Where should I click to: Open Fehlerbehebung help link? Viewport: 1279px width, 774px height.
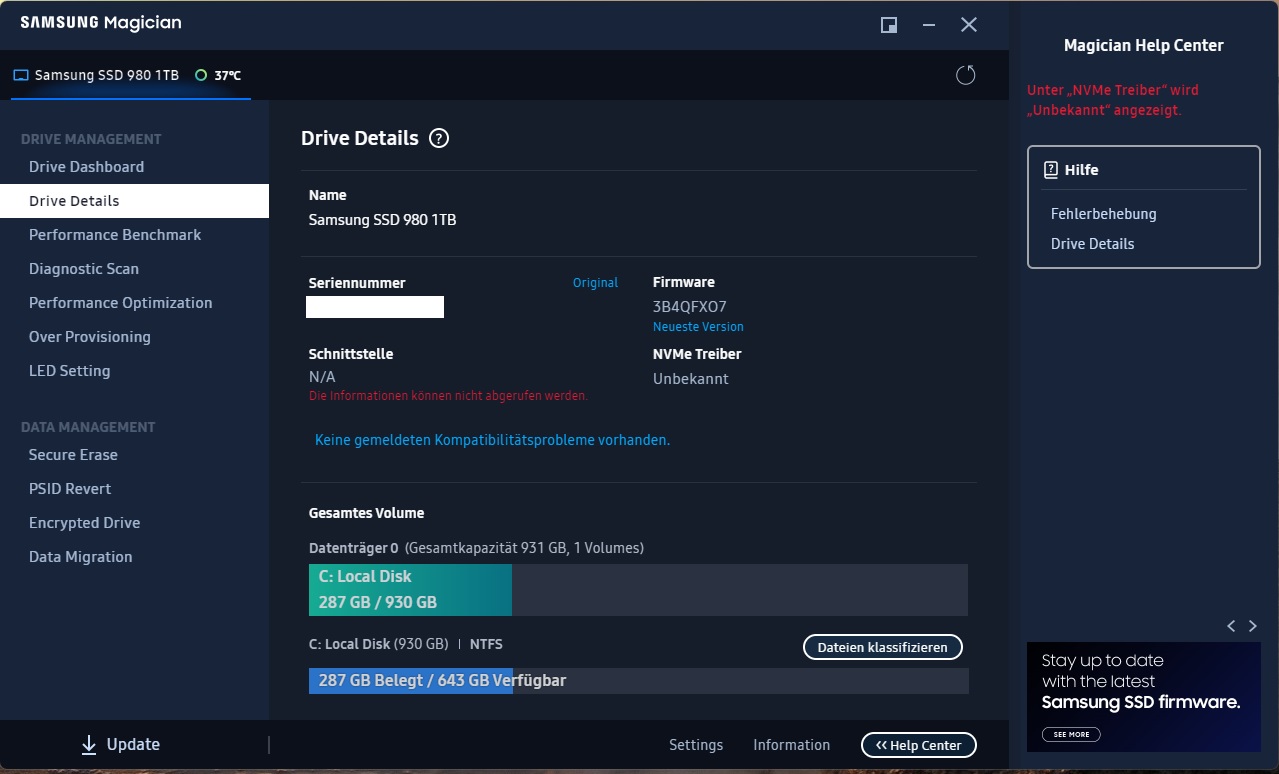pyautogui.click(x=1103, y=214)
